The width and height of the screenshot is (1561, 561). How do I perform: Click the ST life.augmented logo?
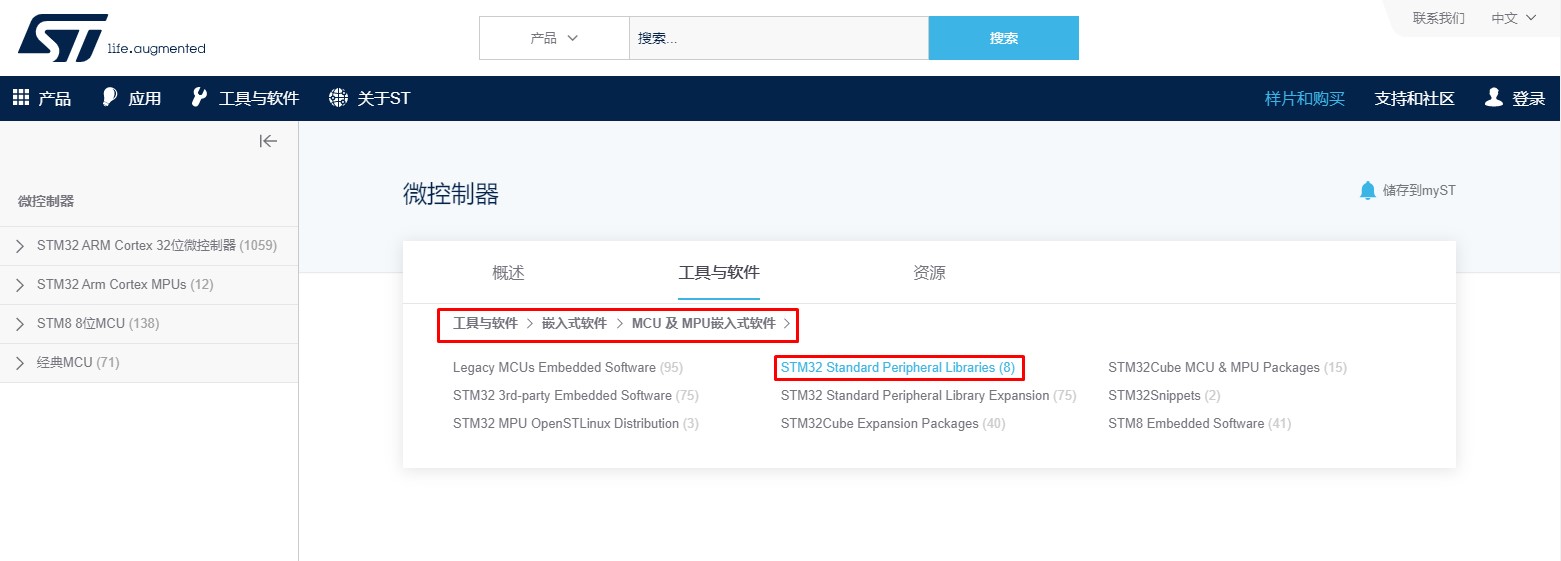pos(111,38)
